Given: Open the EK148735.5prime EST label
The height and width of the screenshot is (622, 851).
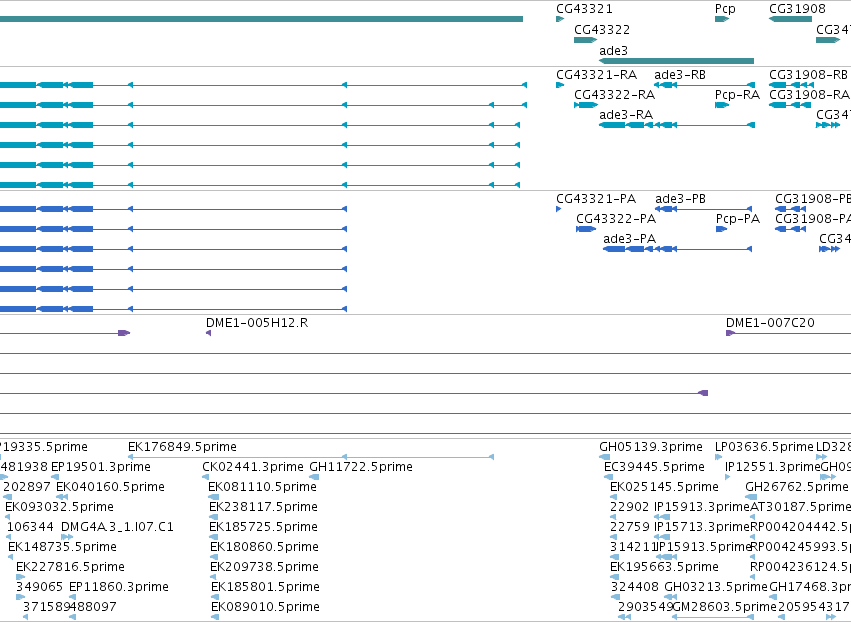Looking at the screenshot, I should pyautogui.click(x=62, y=547).
